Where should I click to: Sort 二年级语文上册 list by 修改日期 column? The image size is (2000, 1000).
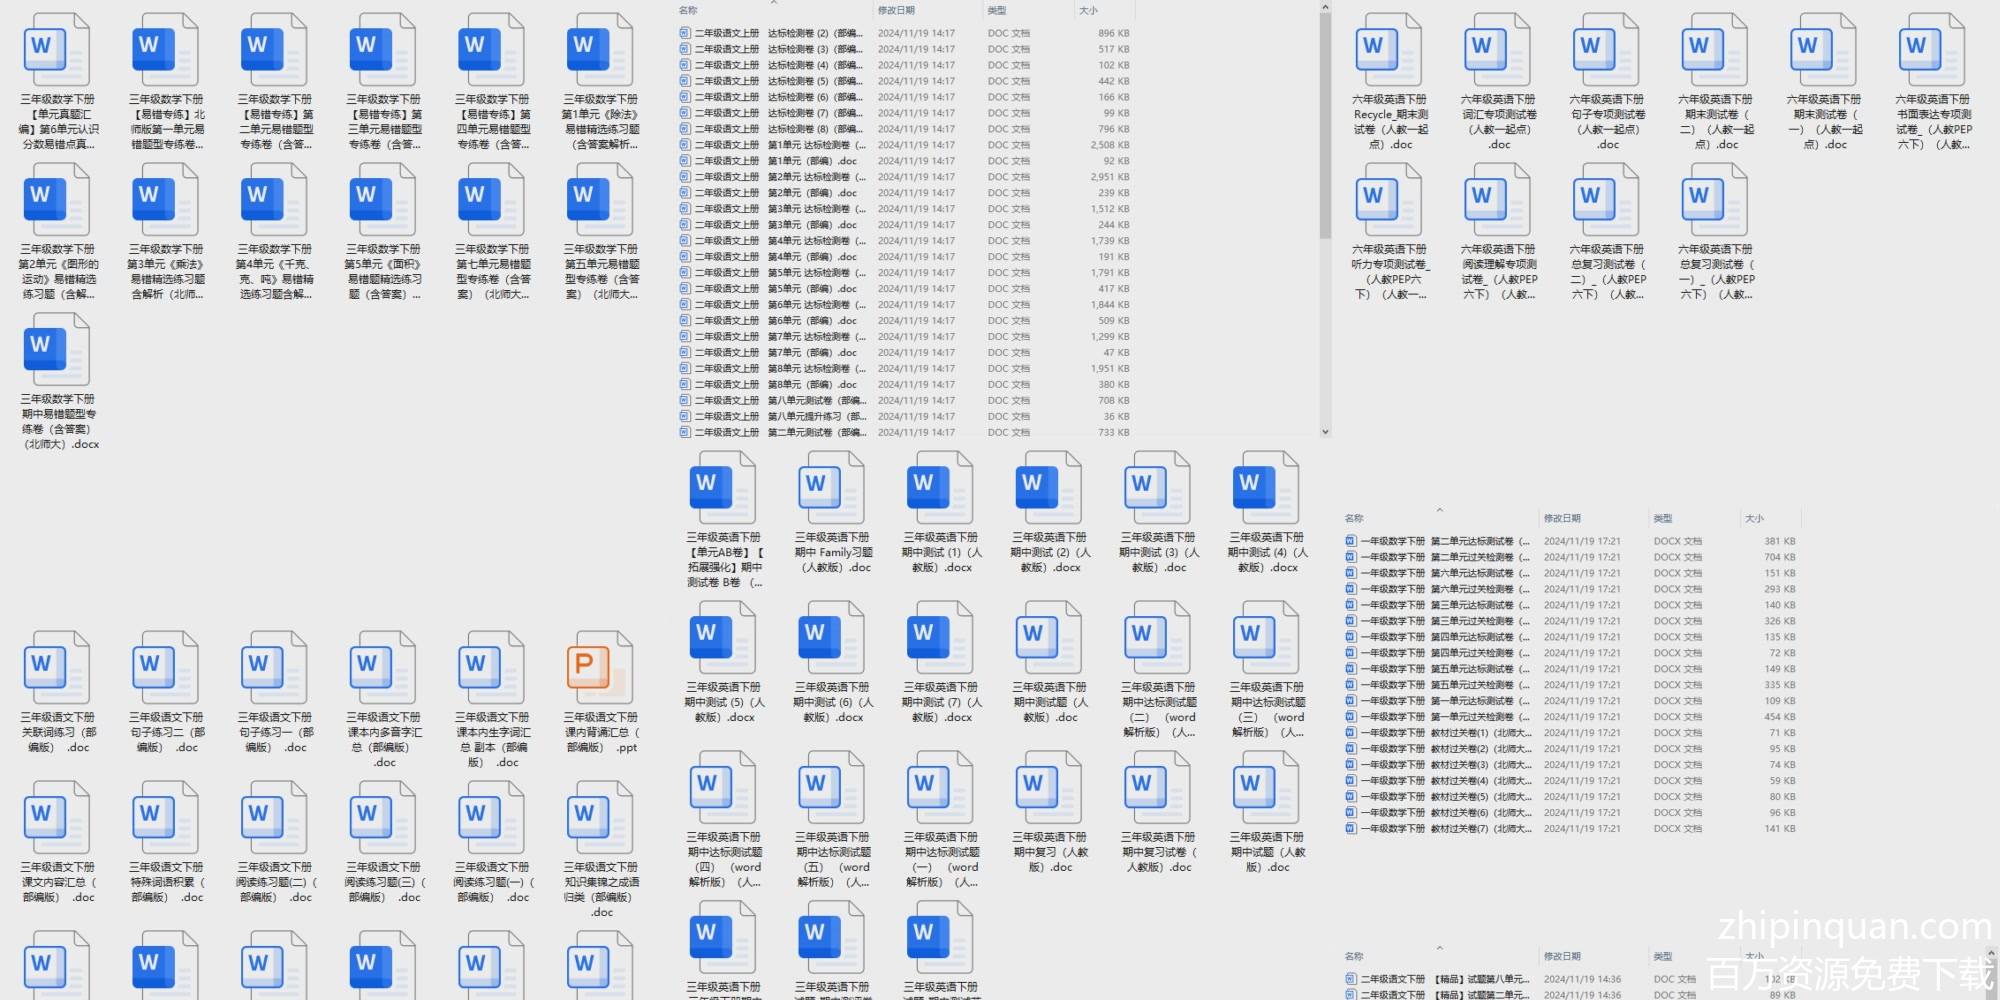896,10
